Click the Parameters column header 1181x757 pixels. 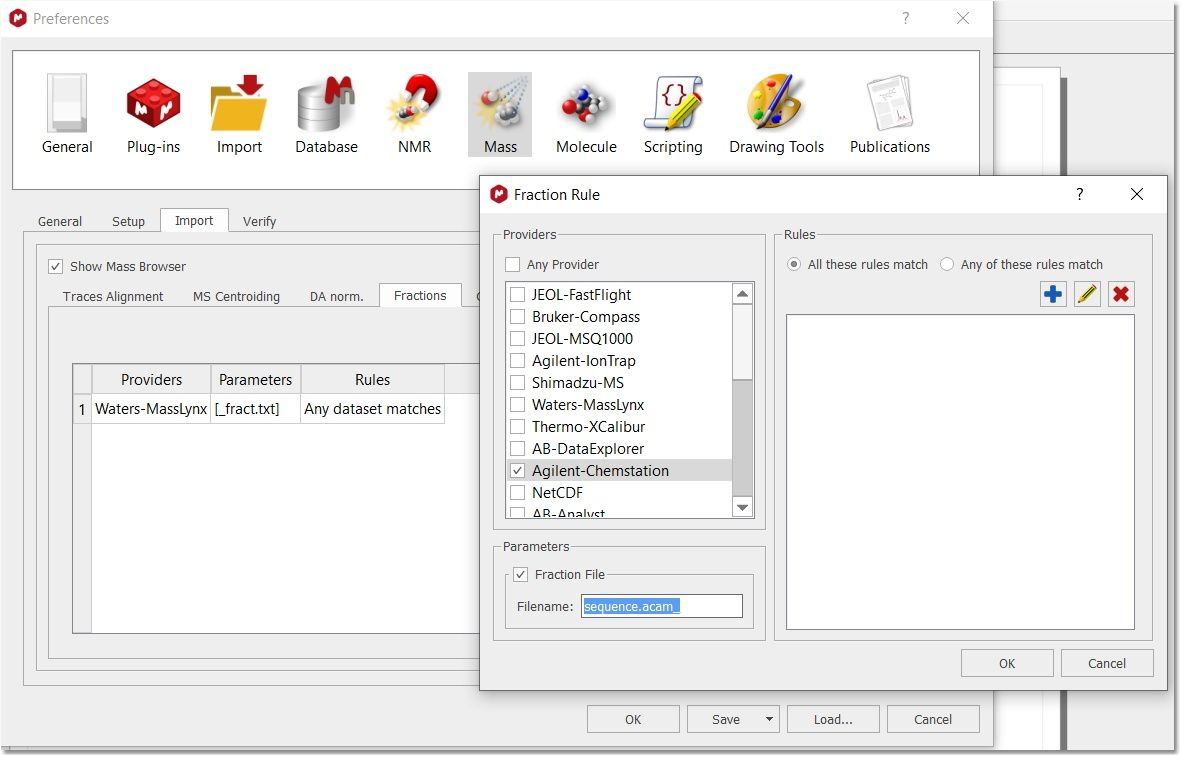click(255, 380)
